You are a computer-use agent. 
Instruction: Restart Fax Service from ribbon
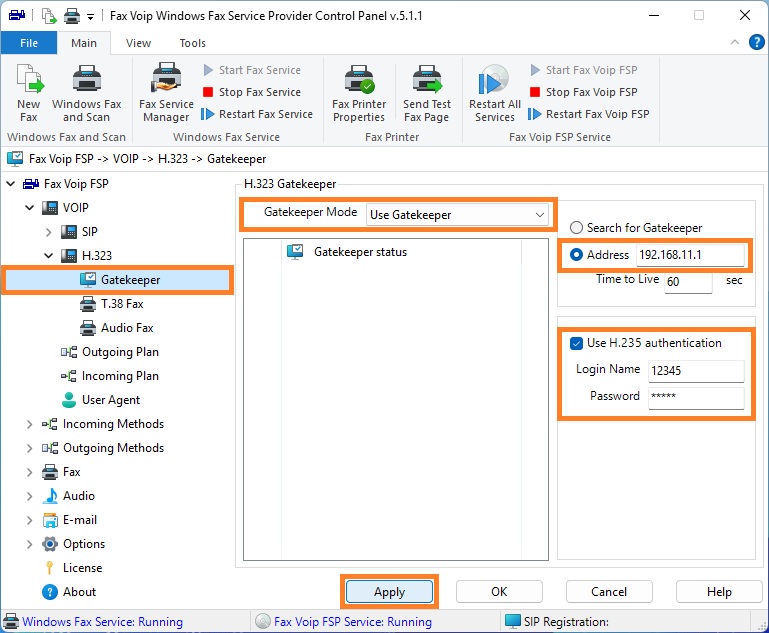coord(257,114)
